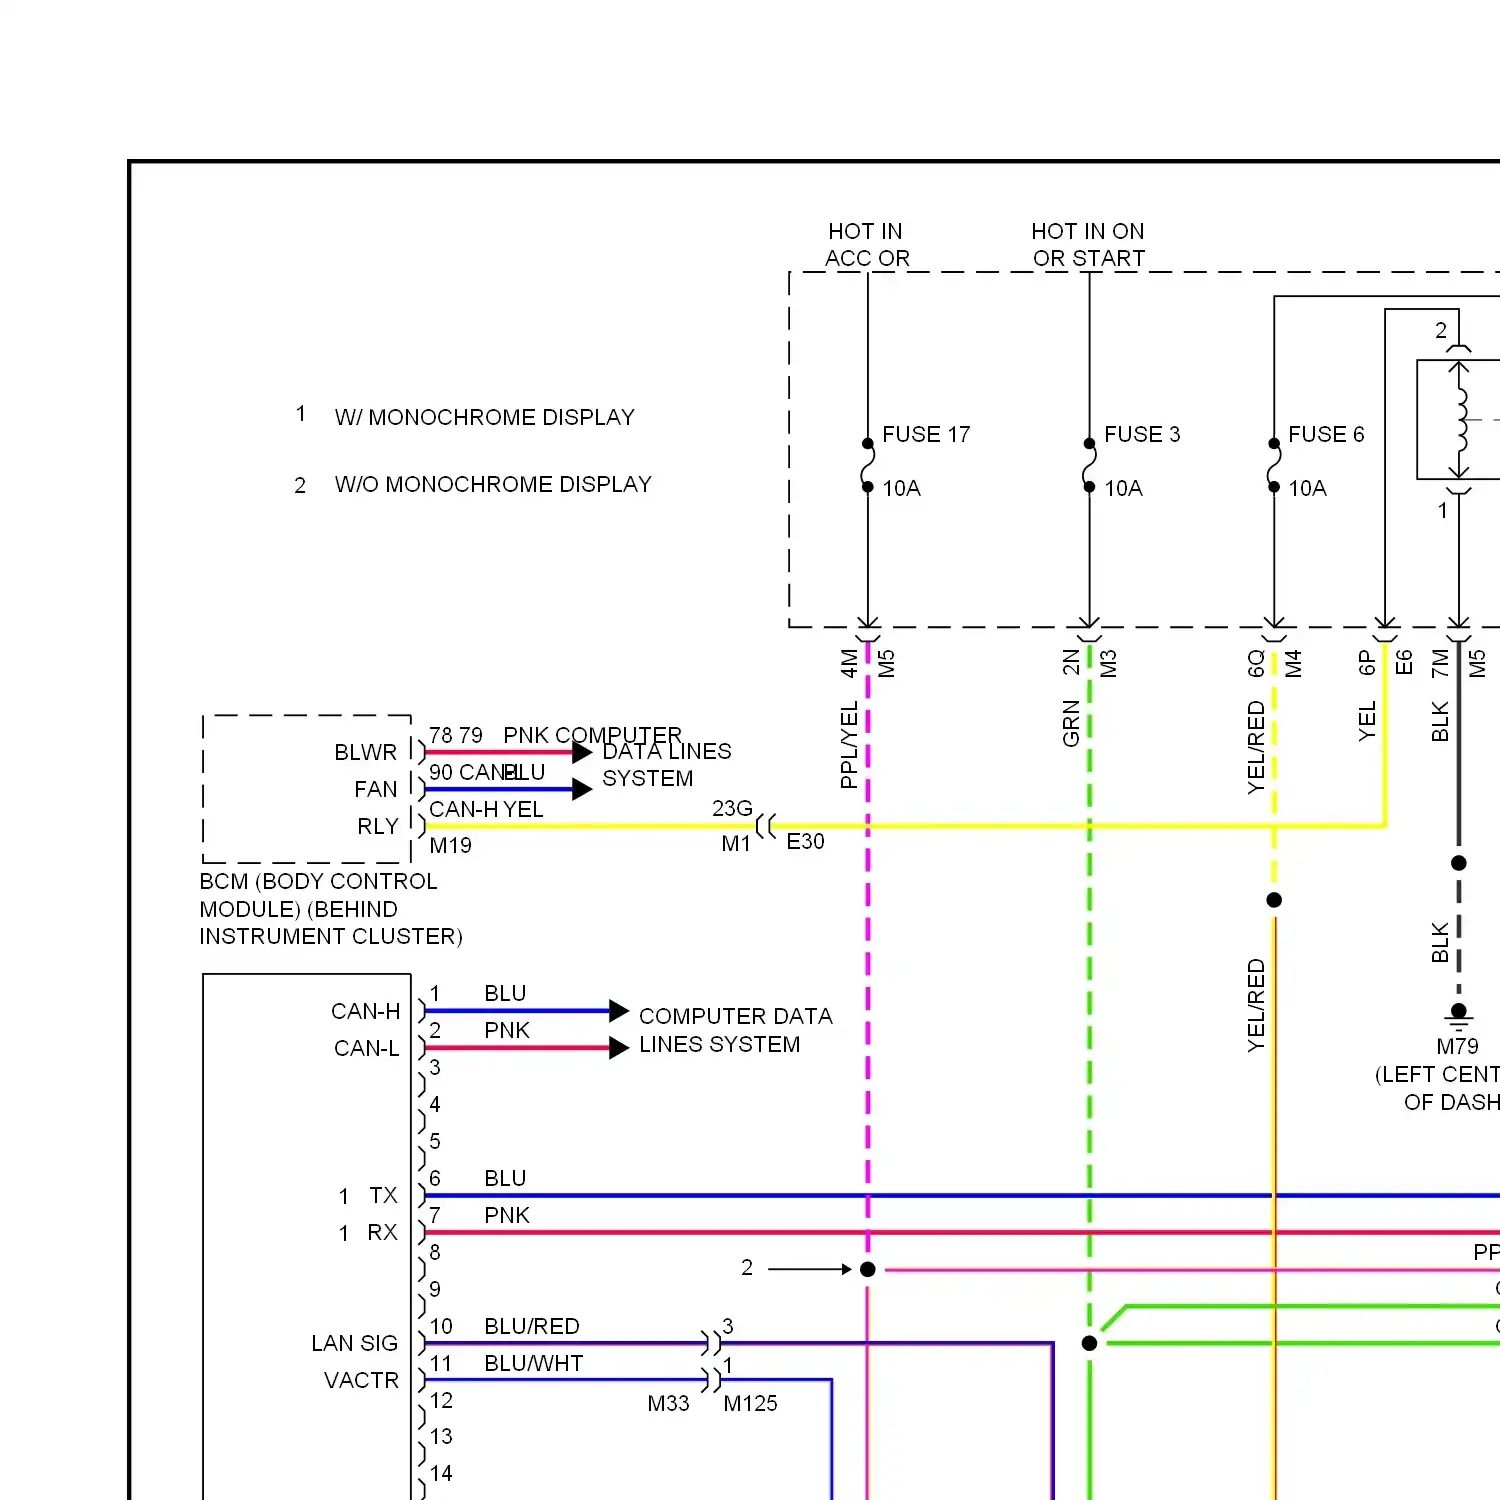Click the splice dot on the YEL/RED wire
Screen dimensions: 1500x1500
pos(1274,900)
